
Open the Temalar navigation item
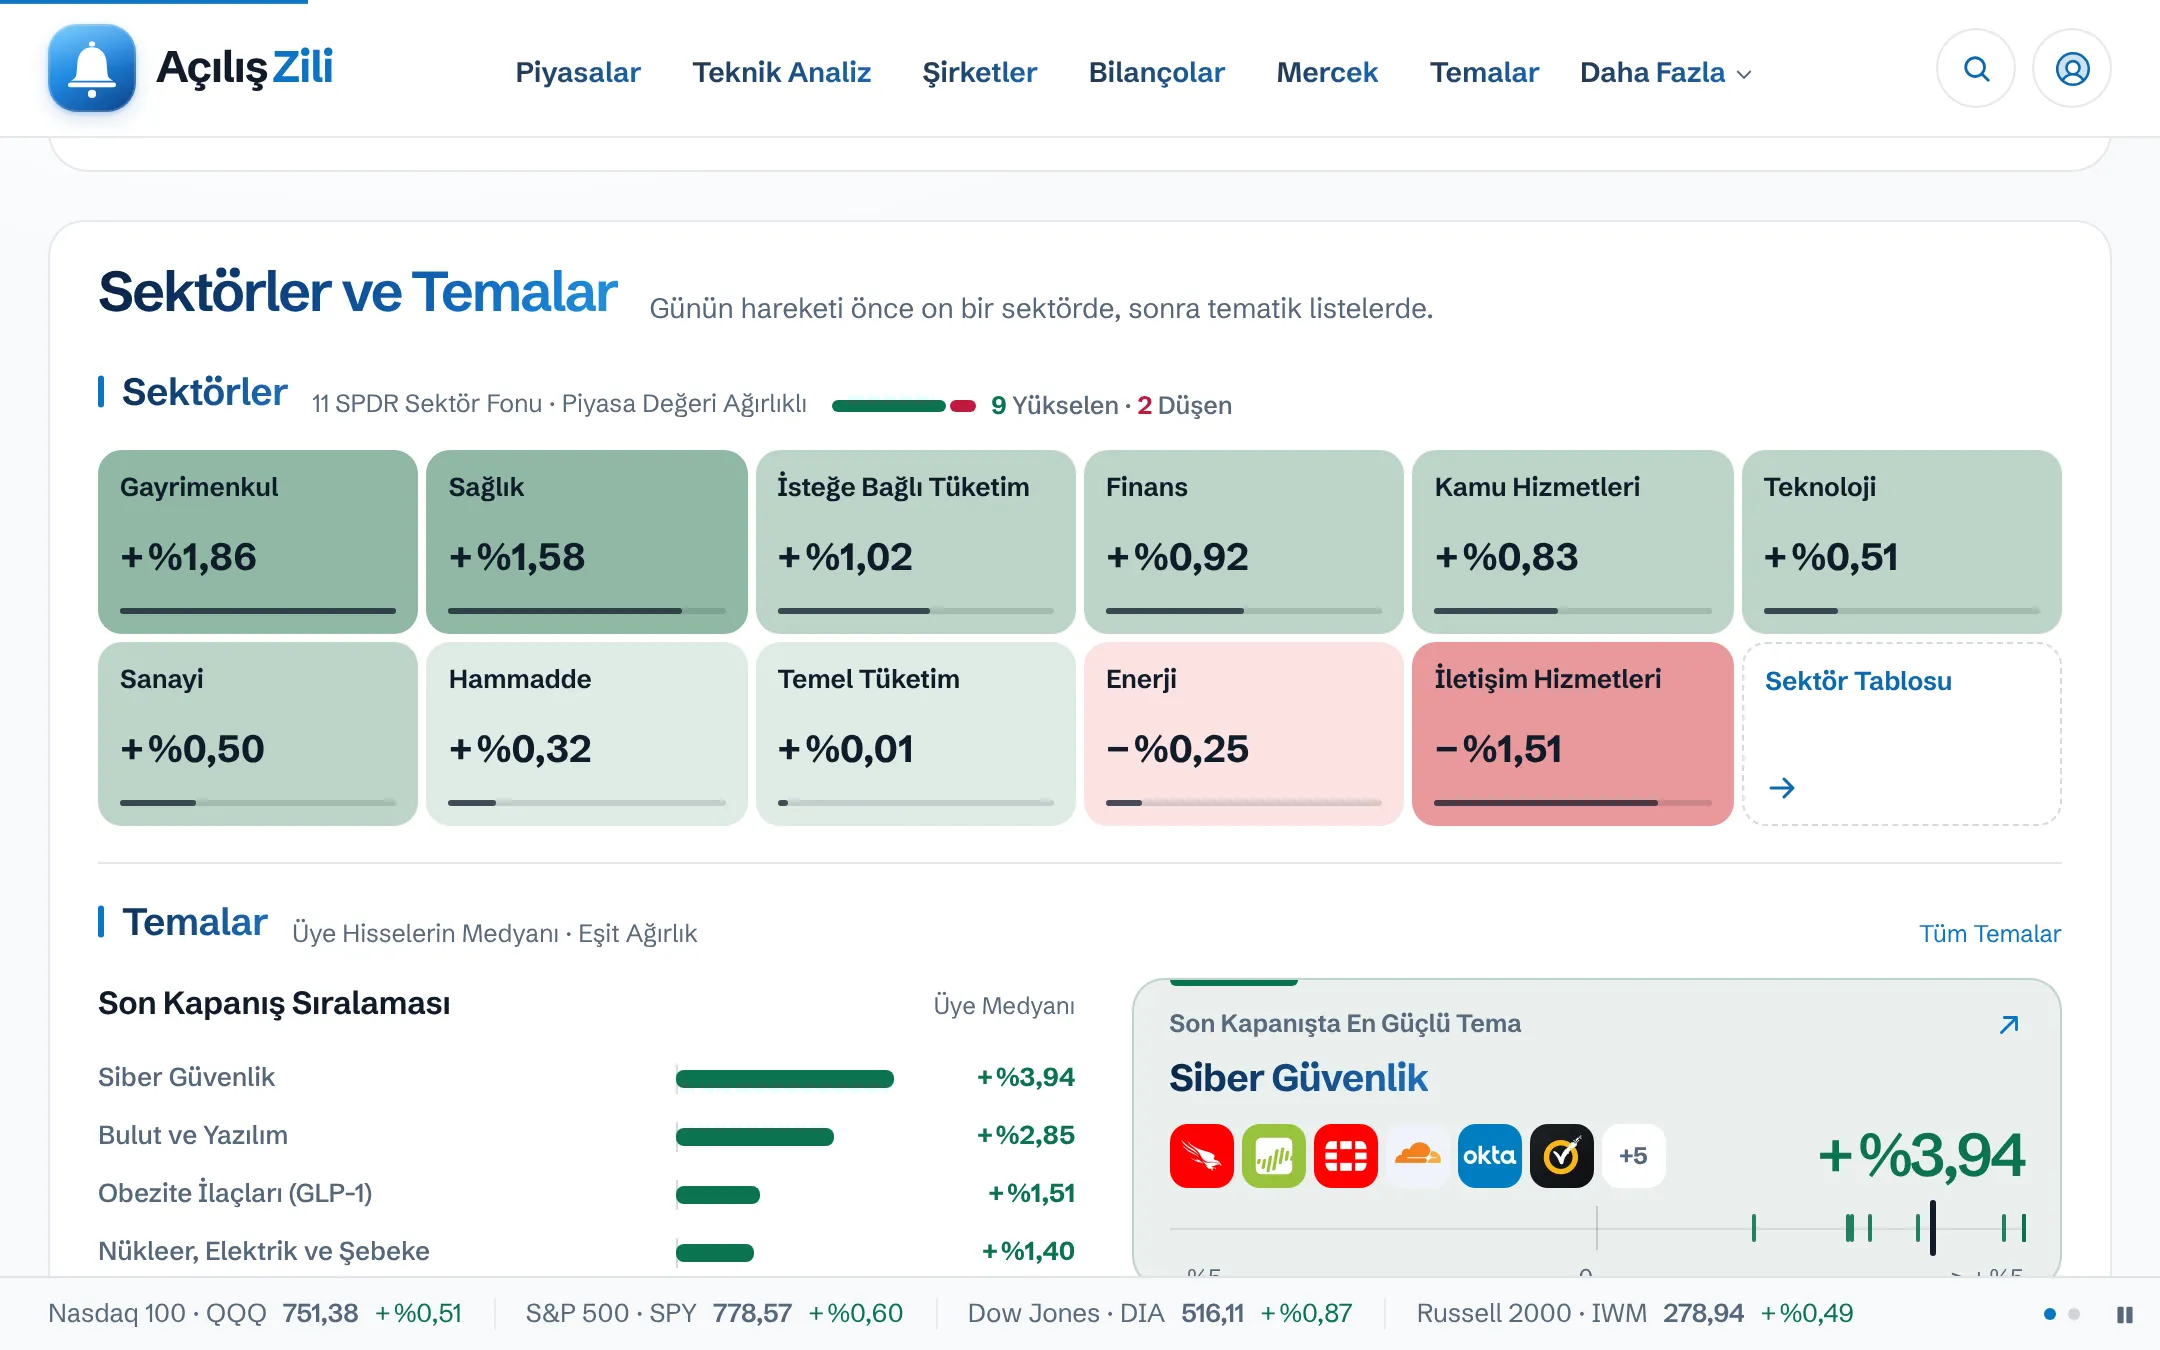(x=1484, y=72)
